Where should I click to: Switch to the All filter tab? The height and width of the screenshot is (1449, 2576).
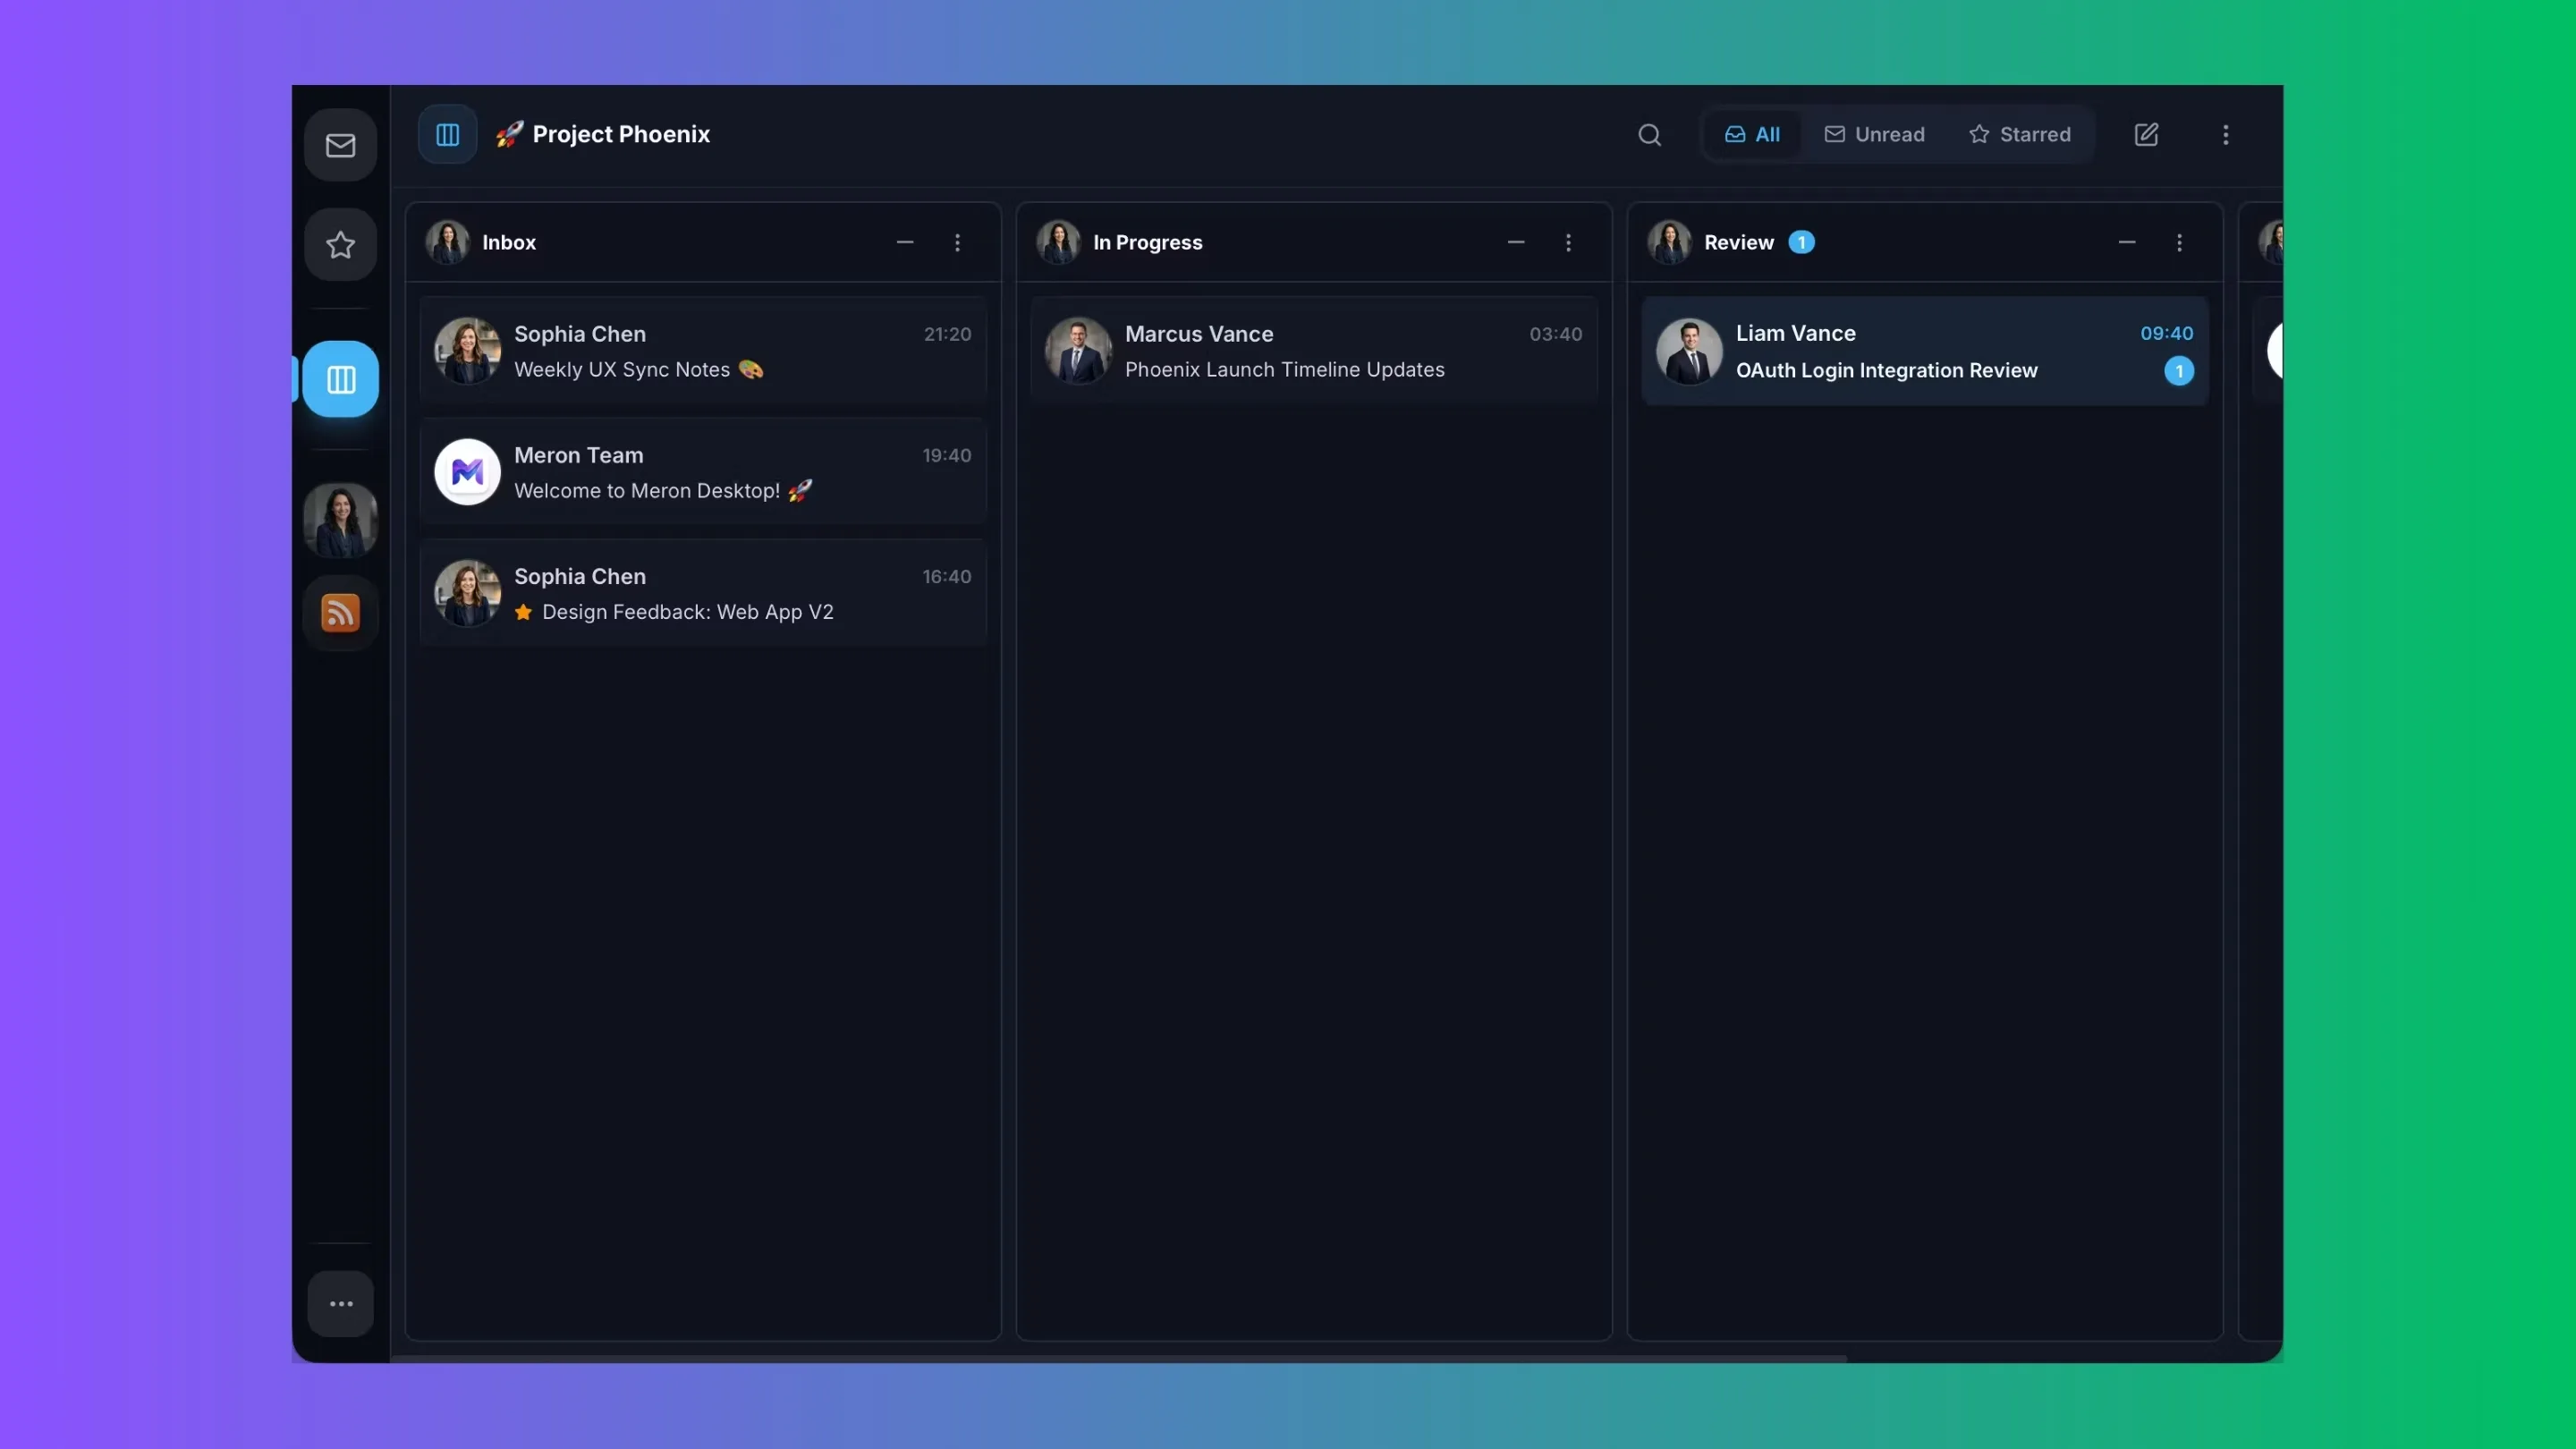[x=1752, y=134]
